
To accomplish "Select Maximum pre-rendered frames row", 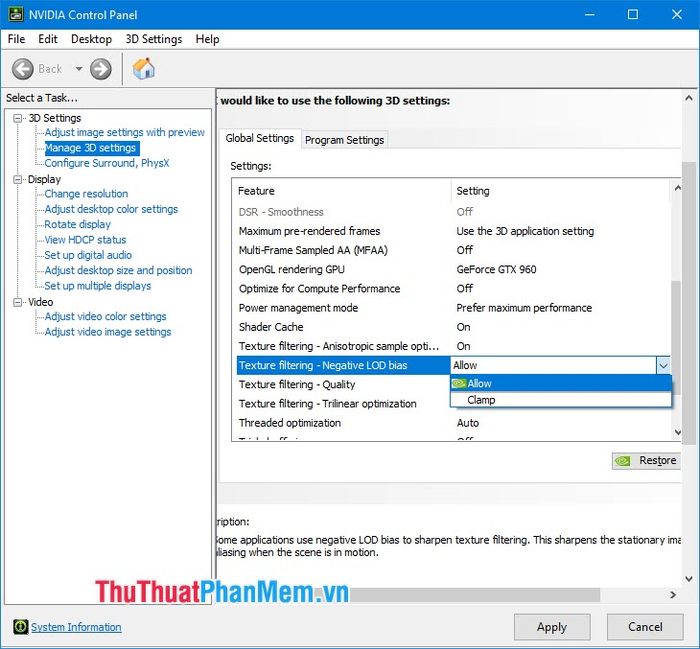I will click(x=451, y=231).
